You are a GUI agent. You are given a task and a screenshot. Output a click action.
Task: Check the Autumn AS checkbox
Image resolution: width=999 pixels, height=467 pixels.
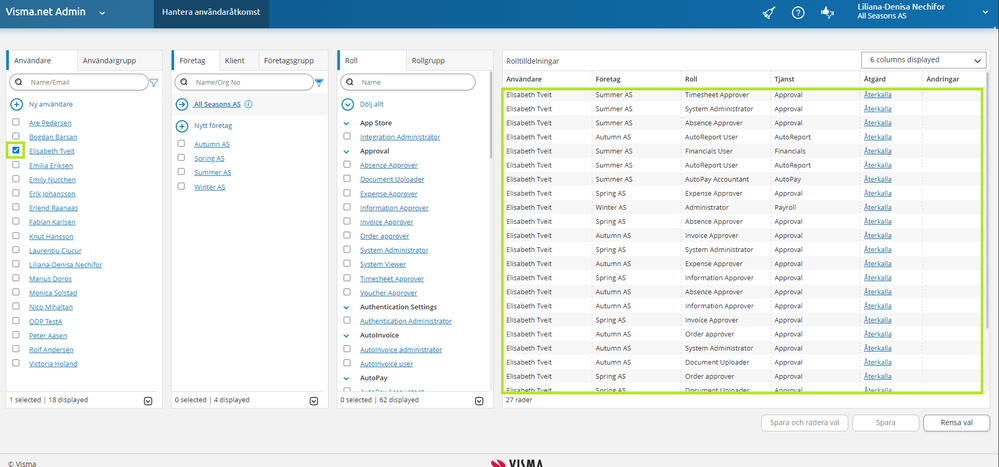182,143
